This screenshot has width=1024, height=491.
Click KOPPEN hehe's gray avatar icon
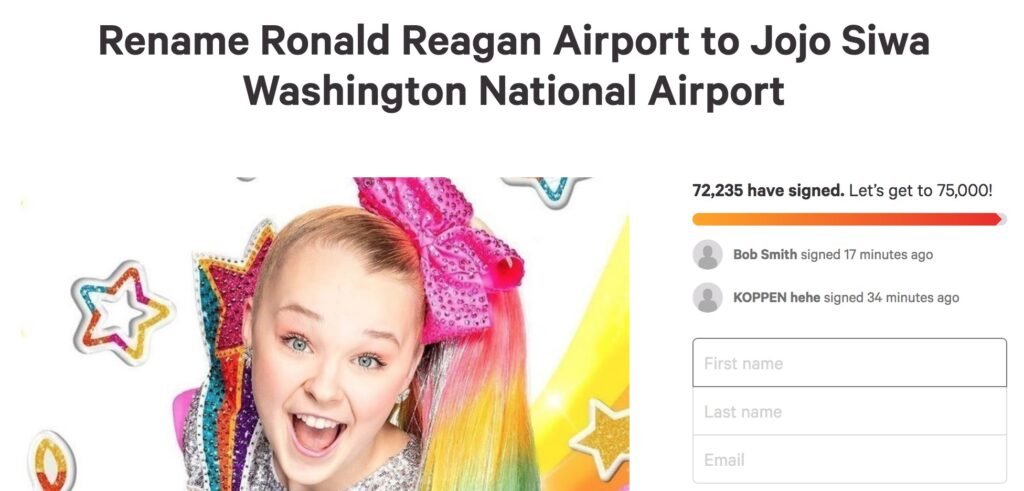pyautogui.click(x=707, y=297)
